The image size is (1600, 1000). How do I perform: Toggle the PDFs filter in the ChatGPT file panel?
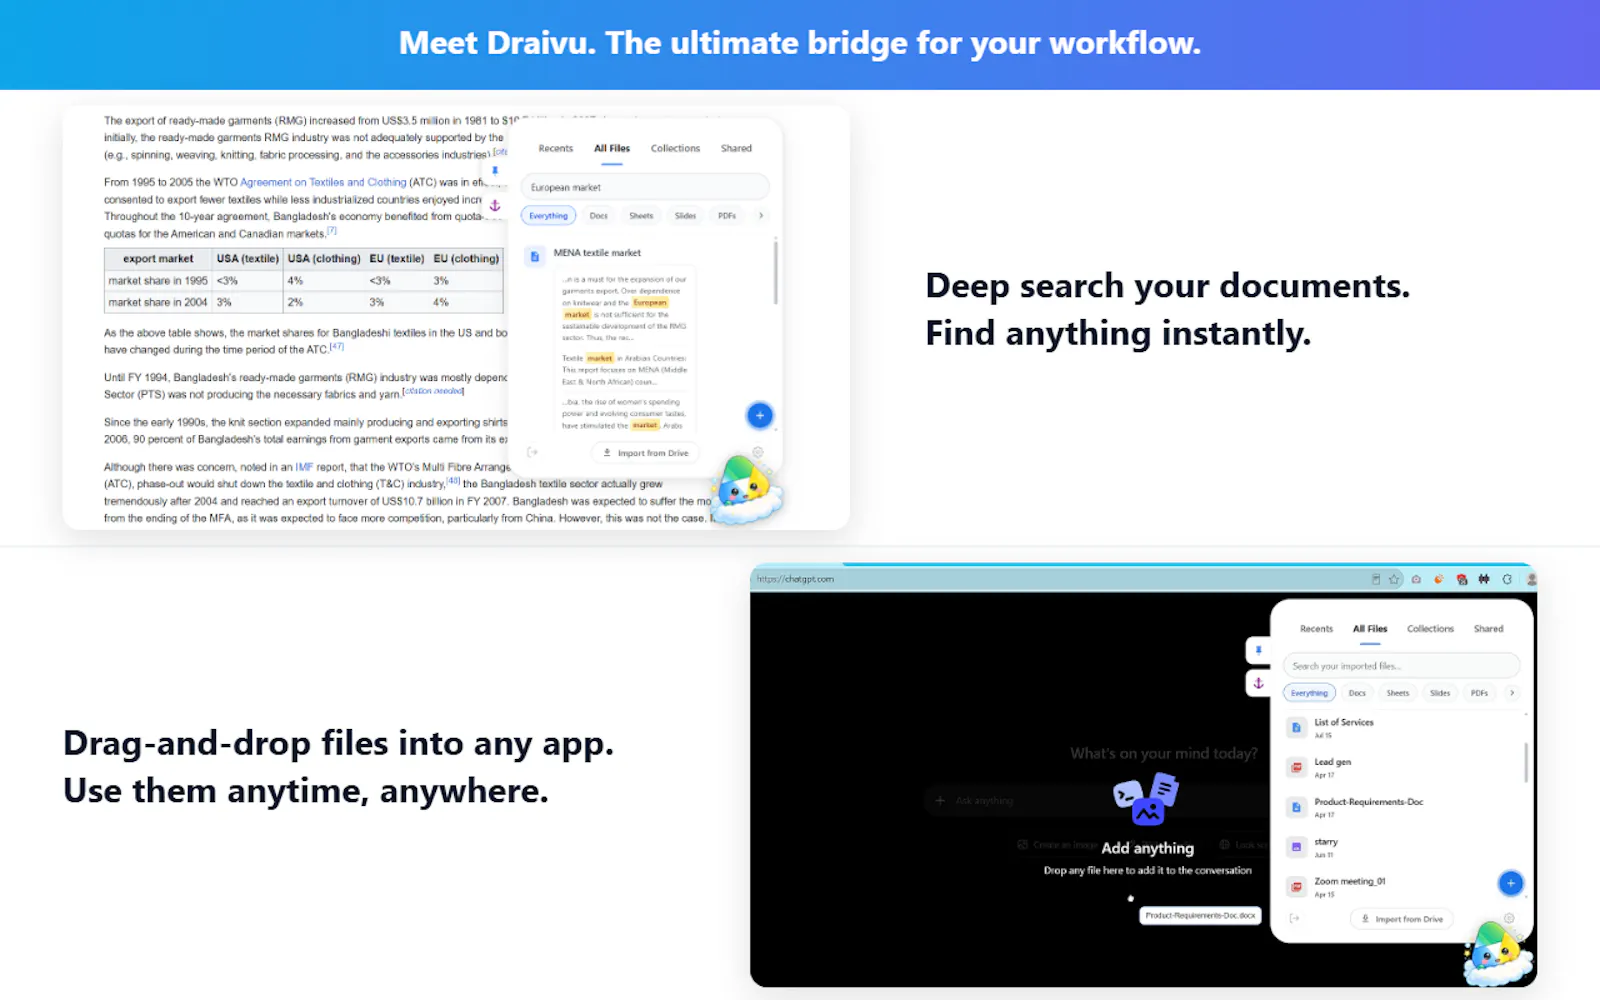tap(1479, 693)
